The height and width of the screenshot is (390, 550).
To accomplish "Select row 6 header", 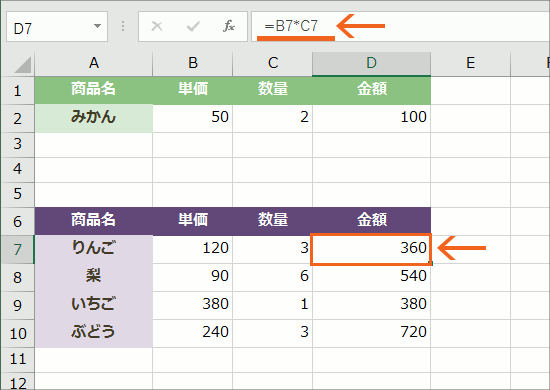I will (18, 221).
